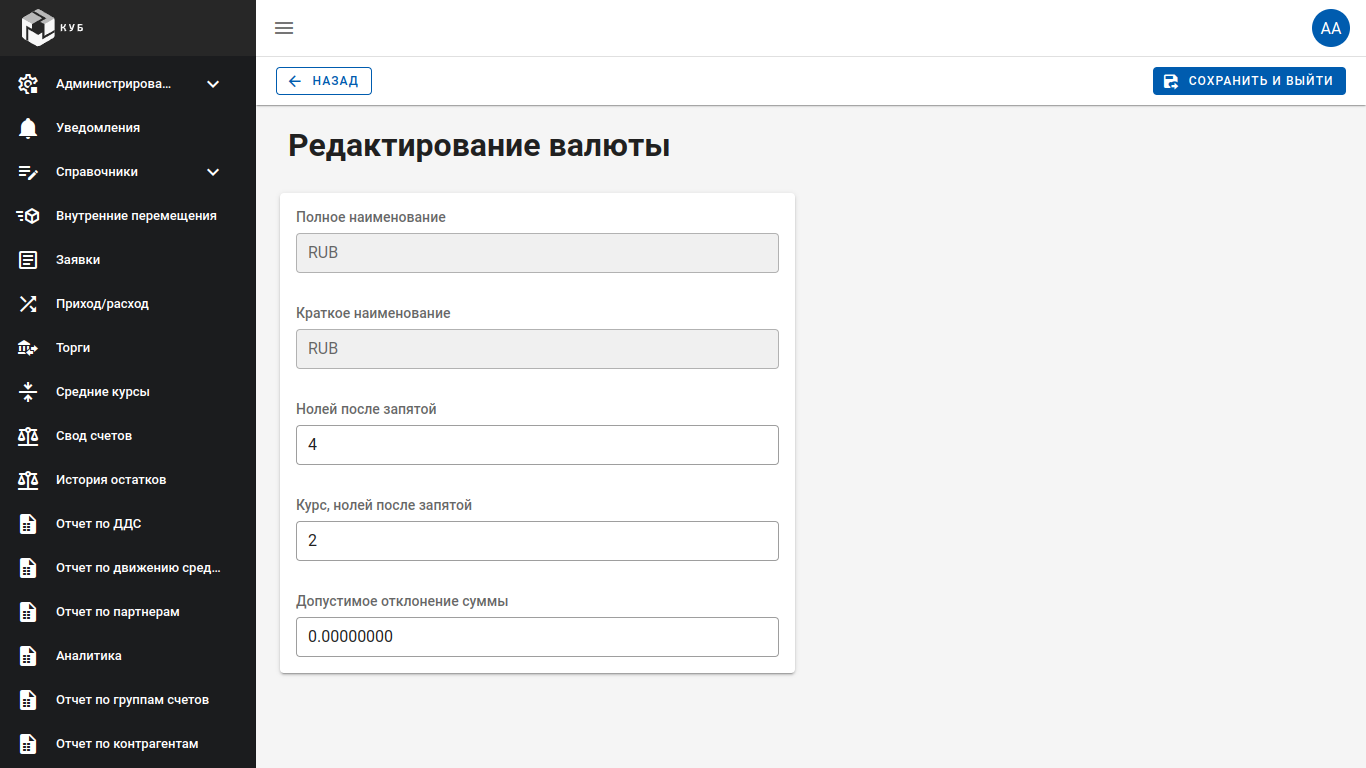Click the Краткое наименование label
This screenshot has width=1366, height=768.
[373, 313]
